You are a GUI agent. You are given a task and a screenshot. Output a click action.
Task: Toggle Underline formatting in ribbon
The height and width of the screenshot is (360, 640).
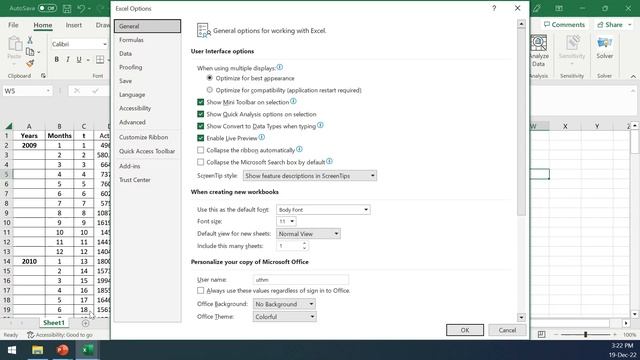[x=79, y=60]
